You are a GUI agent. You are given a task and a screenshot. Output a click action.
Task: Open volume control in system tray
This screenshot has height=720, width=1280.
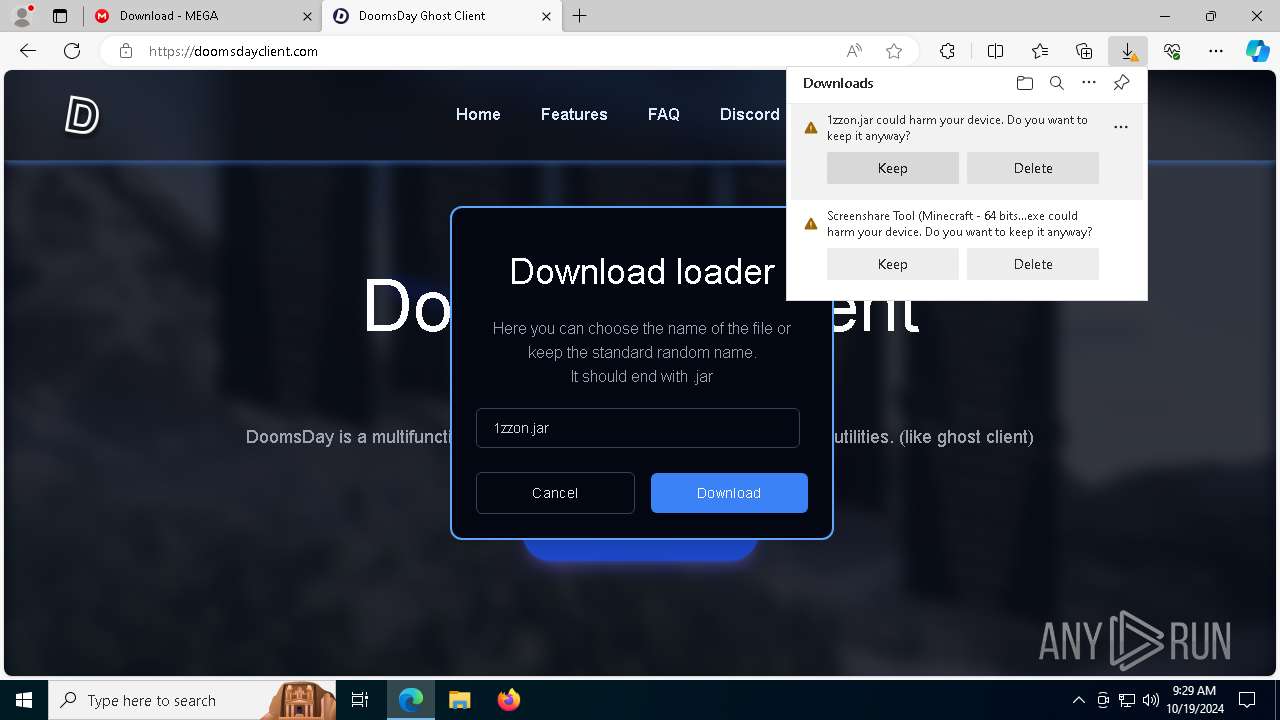[x=1150, y=700]
